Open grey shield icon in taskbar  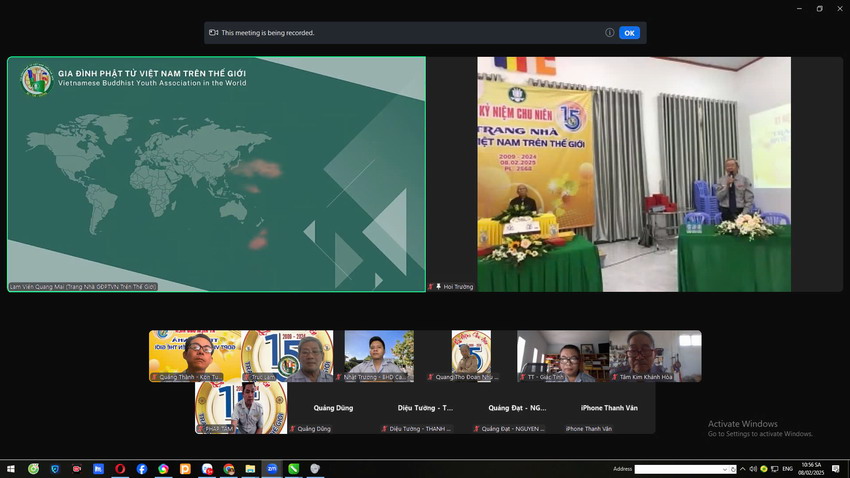tap(315, 469)
